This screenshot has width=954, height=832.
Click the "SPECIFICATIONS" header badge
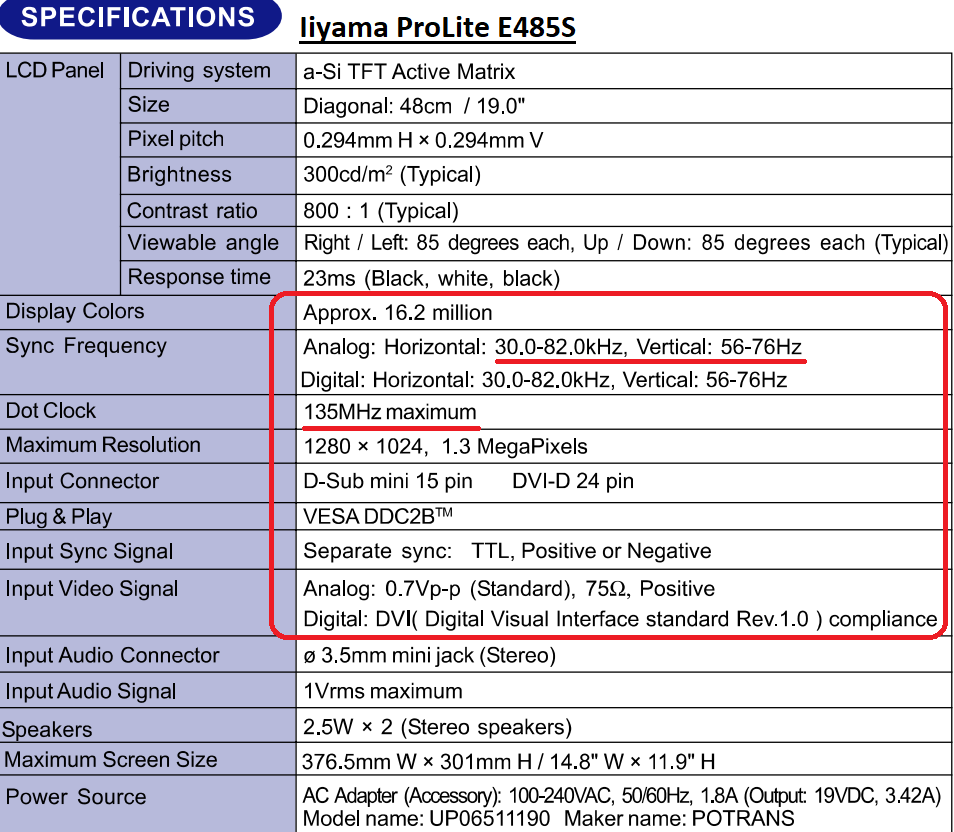140,18
